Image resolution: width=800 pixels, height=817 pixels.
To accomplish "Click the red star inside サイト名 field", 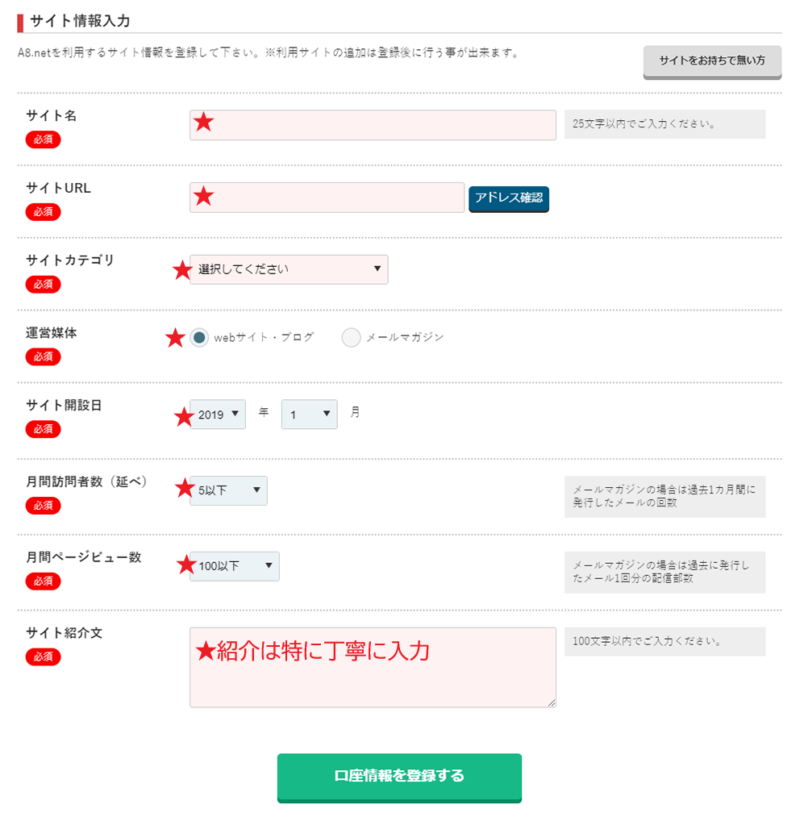I will coord(204,123).
